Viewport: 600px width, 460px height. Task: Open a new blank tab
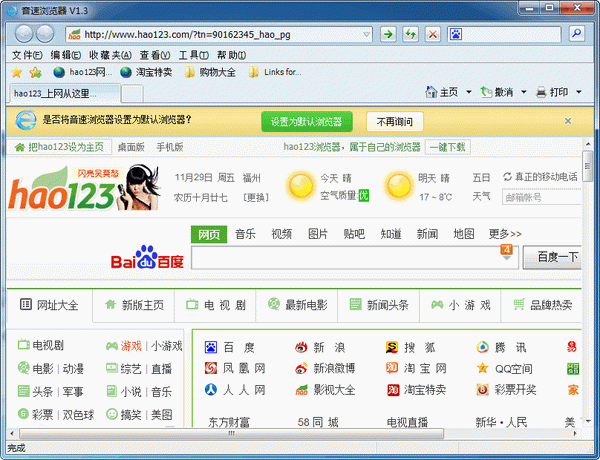[x=132, y=94]
